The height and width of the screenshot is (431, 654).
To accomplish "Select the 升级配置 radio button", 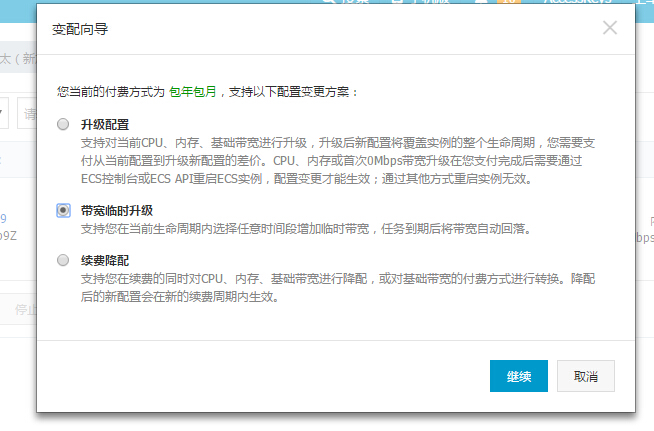I will pyautogui.click(x=64, y=124).
